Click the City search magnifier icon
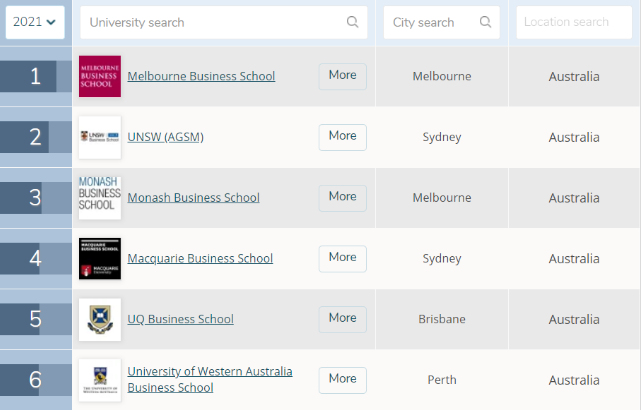643x410 pixels. [485, 22]
